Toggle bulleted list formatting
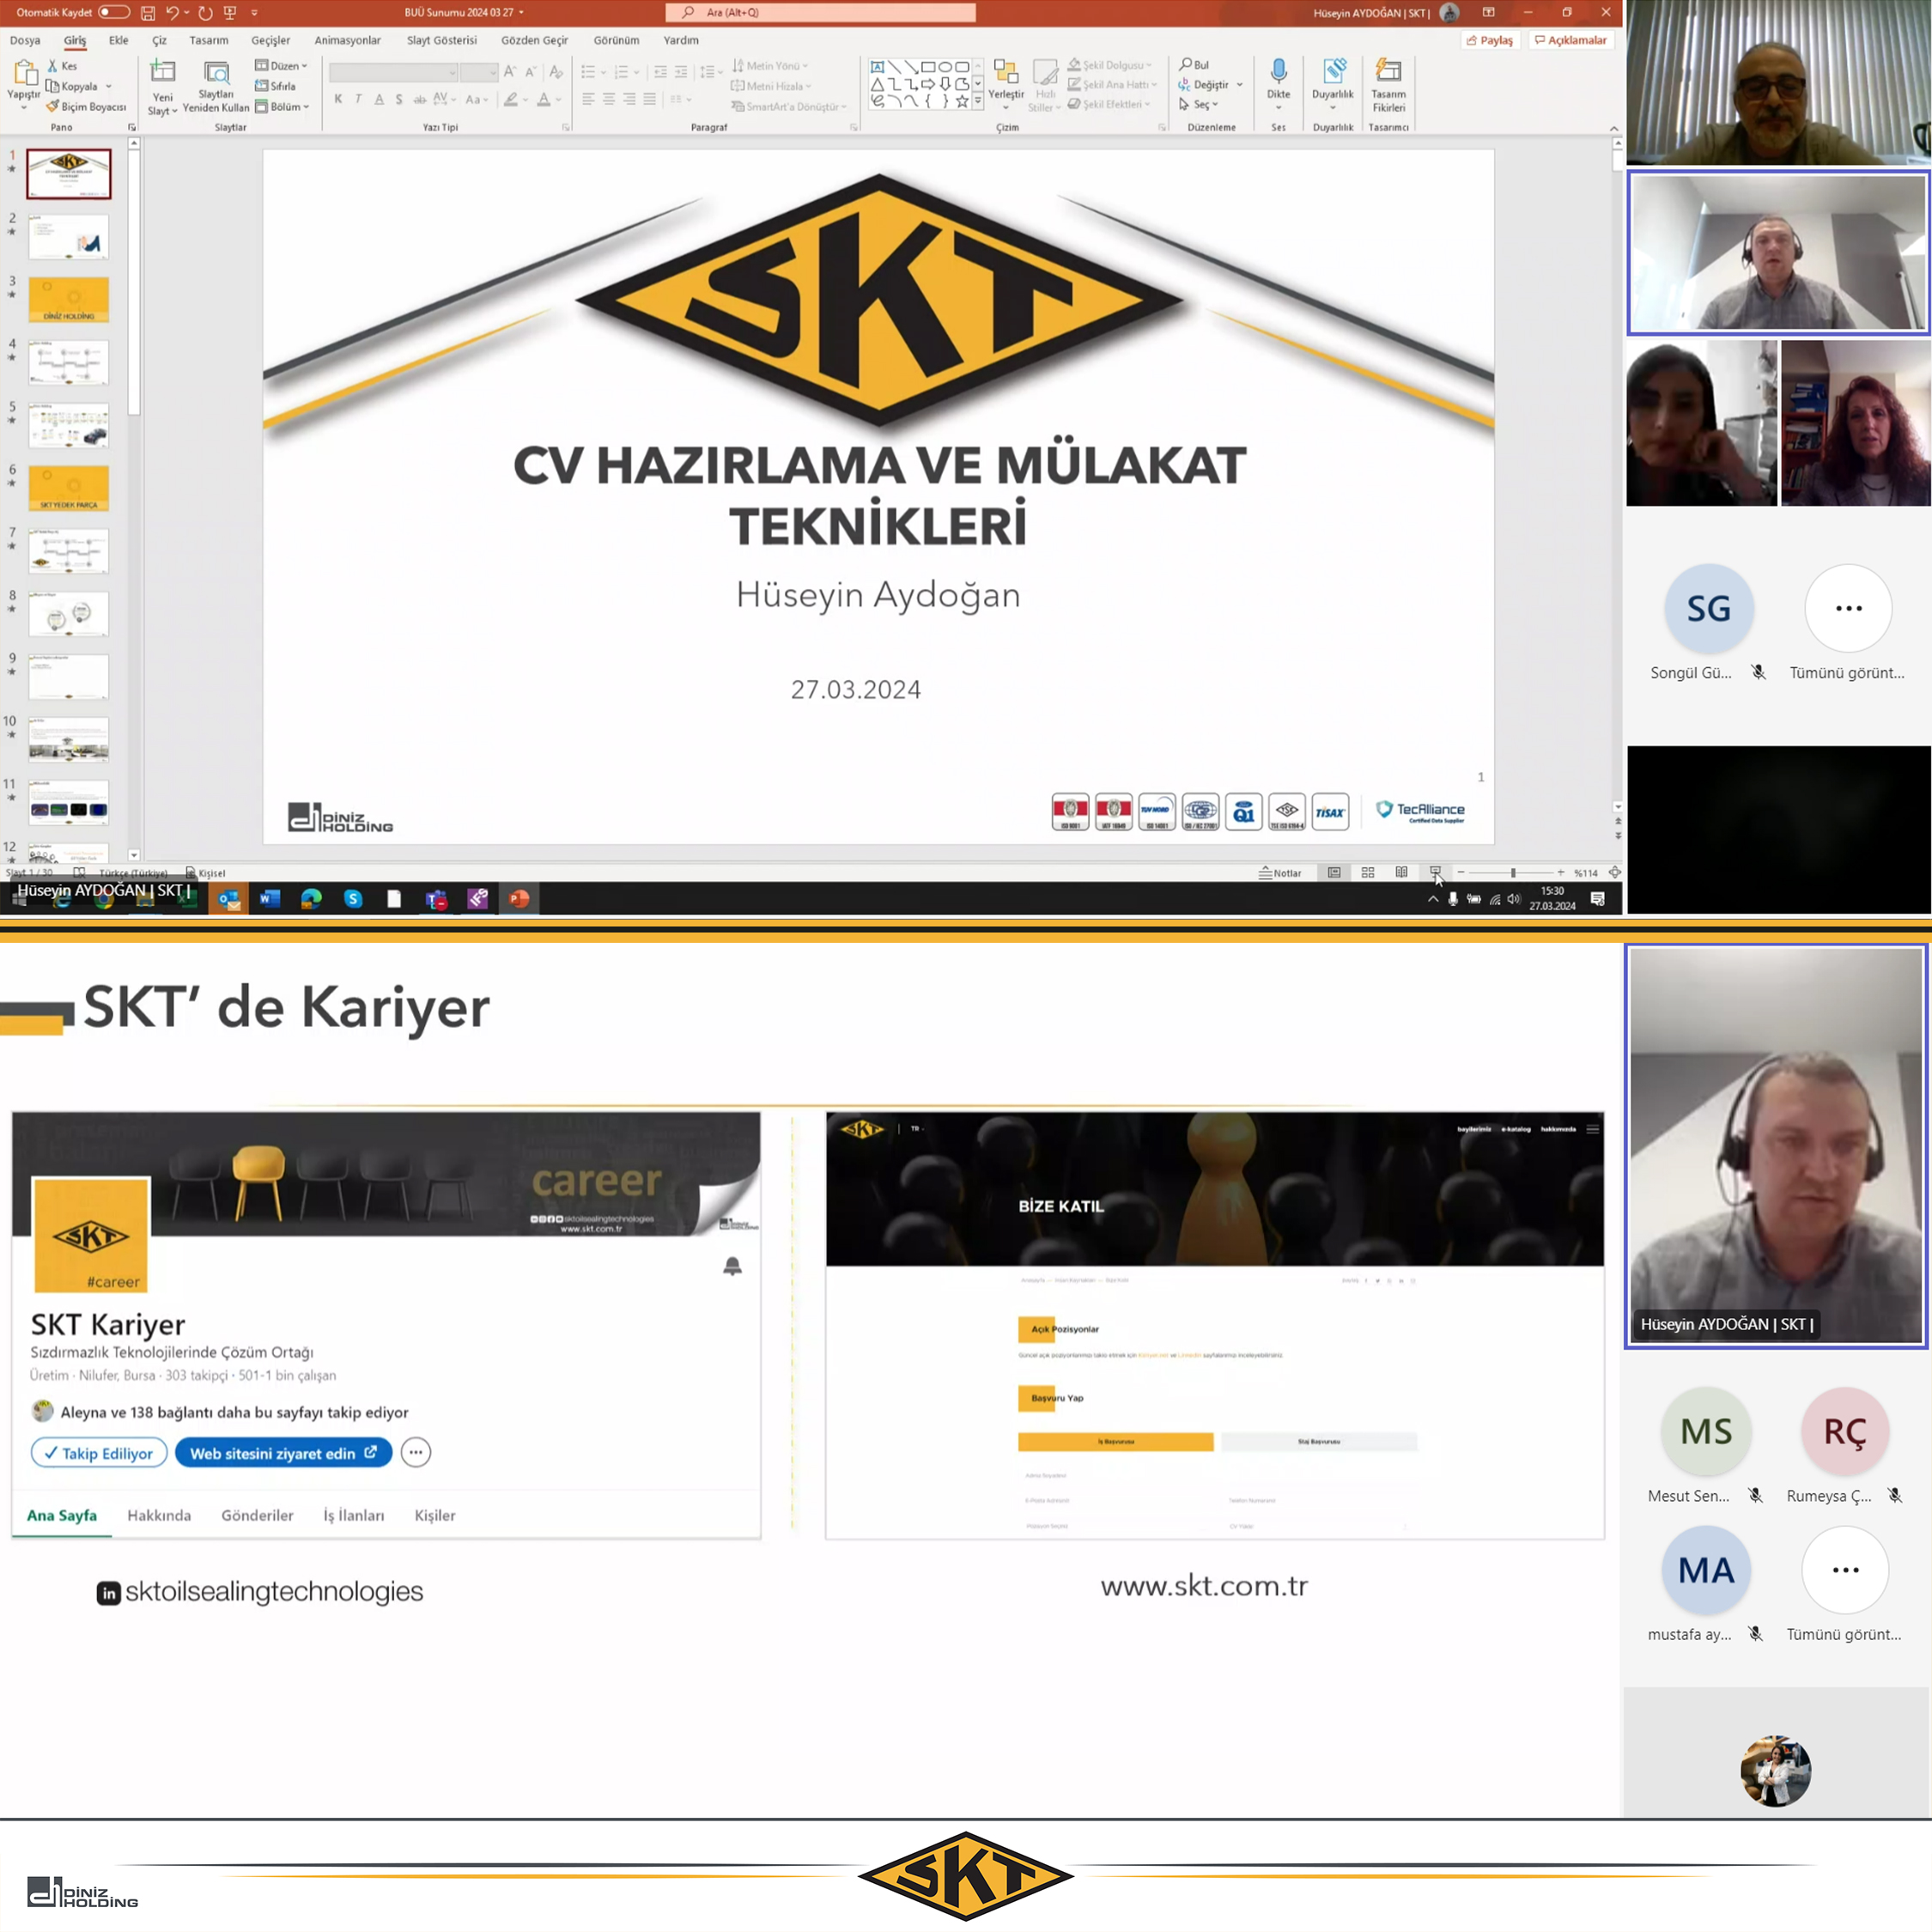Viewport: 1932px width, 1932px height. (x=588, y=72)
